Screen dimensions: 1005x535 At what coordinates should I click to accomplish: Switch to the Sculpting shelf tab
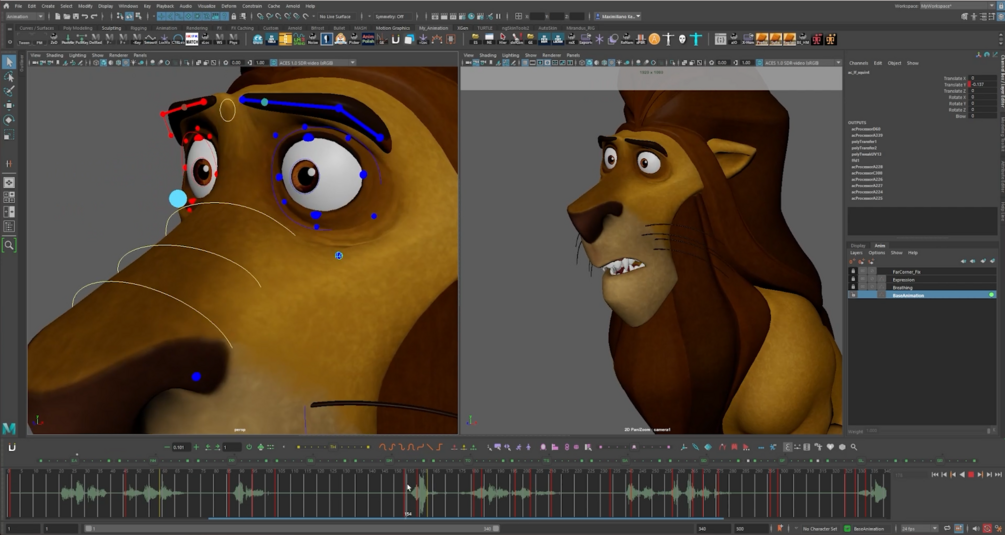[x=111, y=28]
